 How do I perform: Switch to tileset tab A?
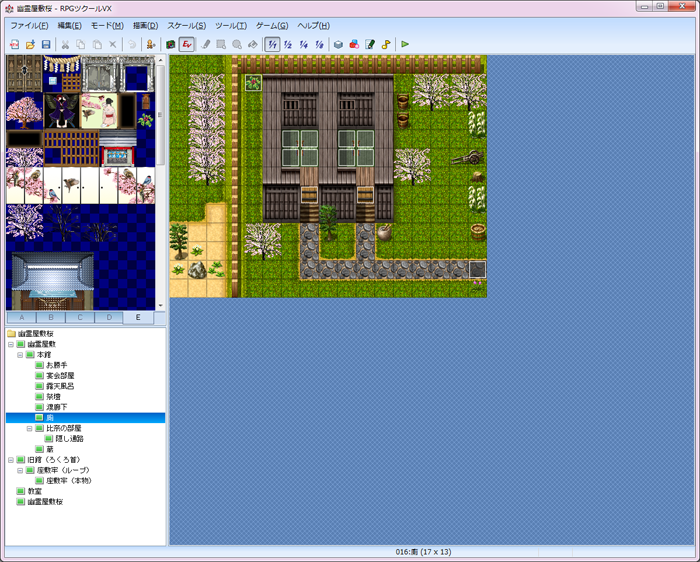click(22, 318)
